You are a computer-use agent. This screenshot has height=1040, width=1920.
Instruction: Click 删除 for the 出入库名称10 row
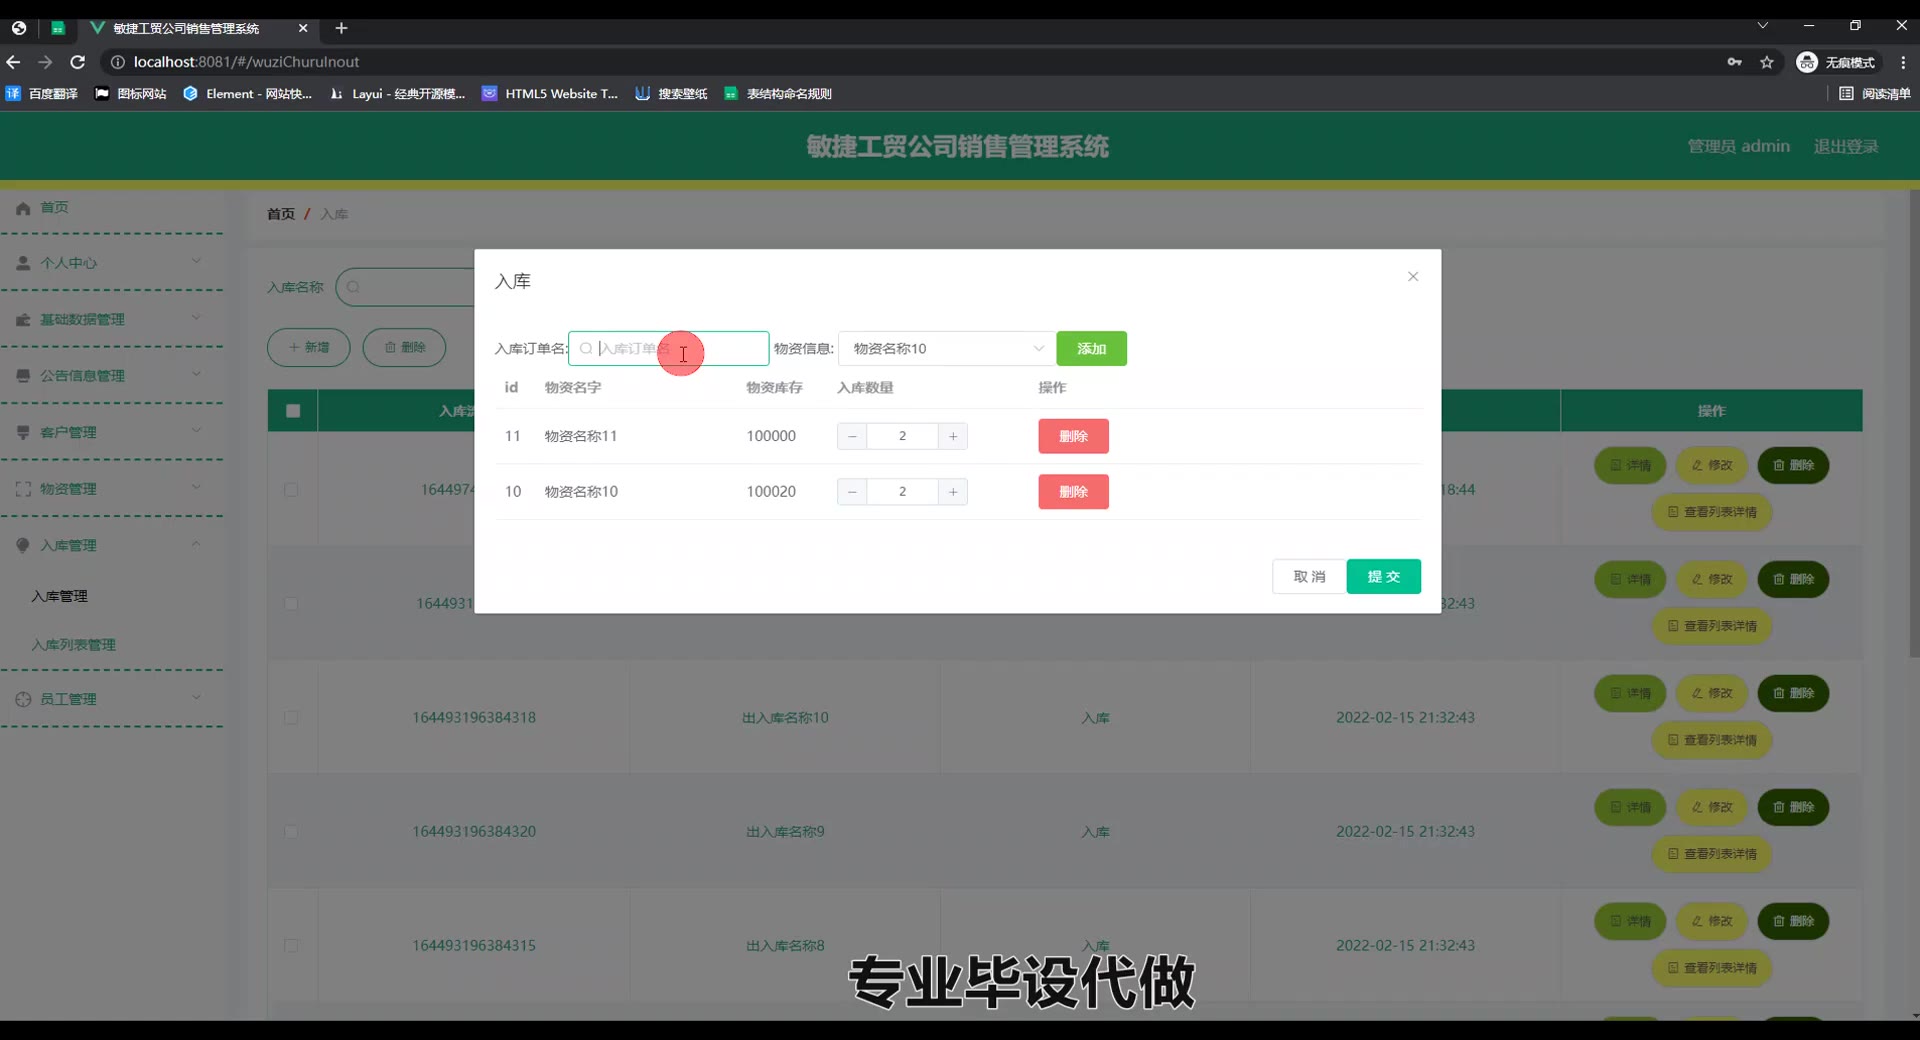(1793, 693)
